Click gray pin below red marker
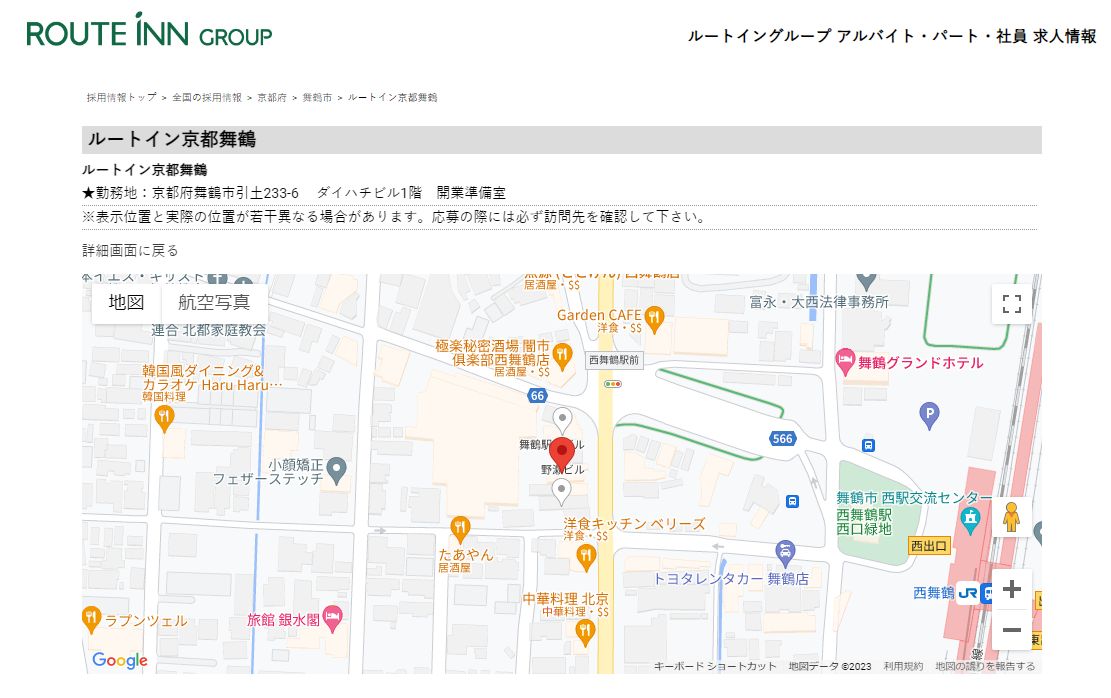Image resolution: width=1111 pixels, height=698 pixels. 561,492
